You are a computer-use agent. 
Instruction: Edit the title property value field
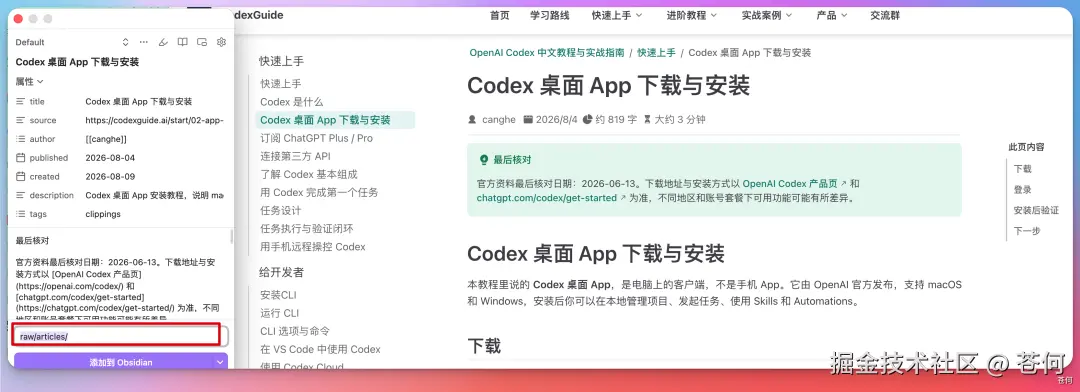pos(155,101)
